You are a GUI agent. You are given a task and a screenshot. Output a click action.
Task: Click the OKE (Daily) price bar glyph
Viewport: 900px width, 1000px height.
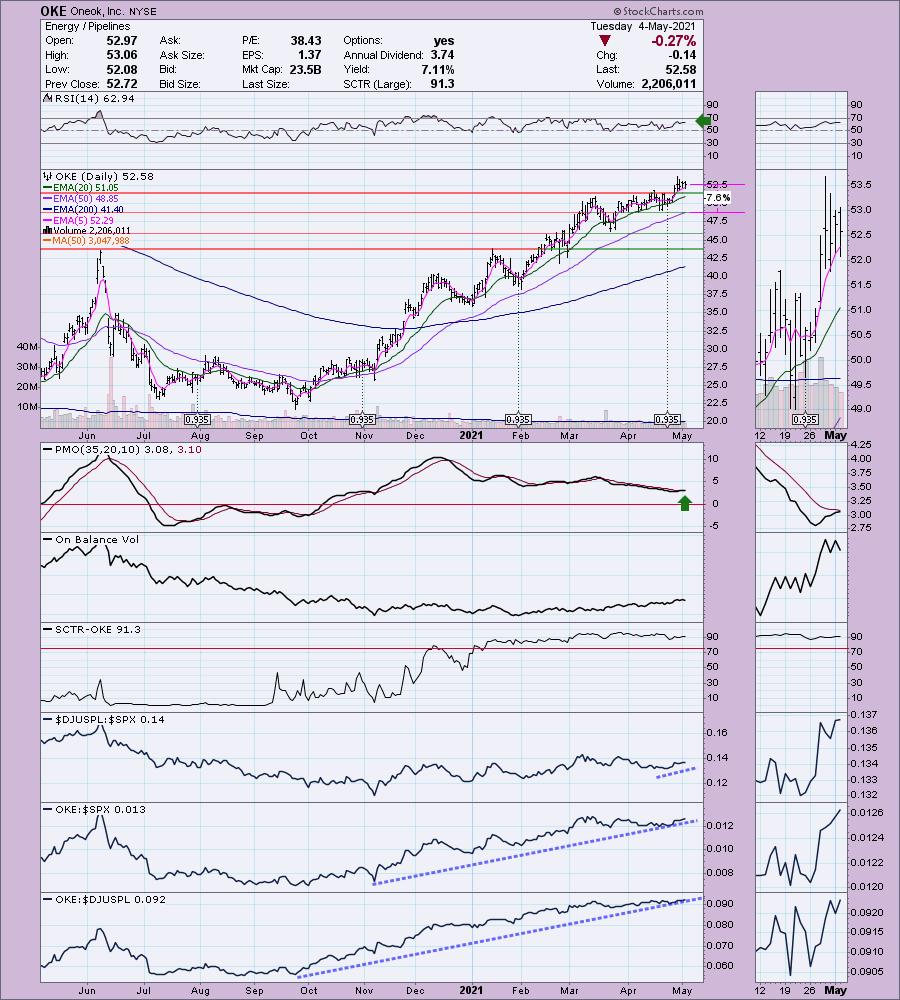pyautogui.click(x=48, y=176)
